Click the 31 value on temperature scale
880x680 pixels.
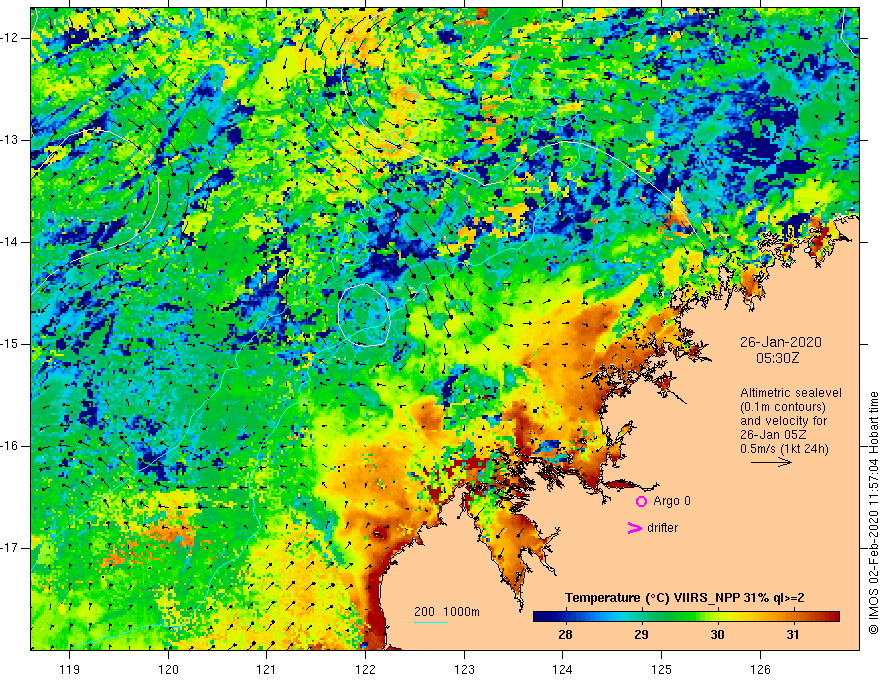click(792, 635)
